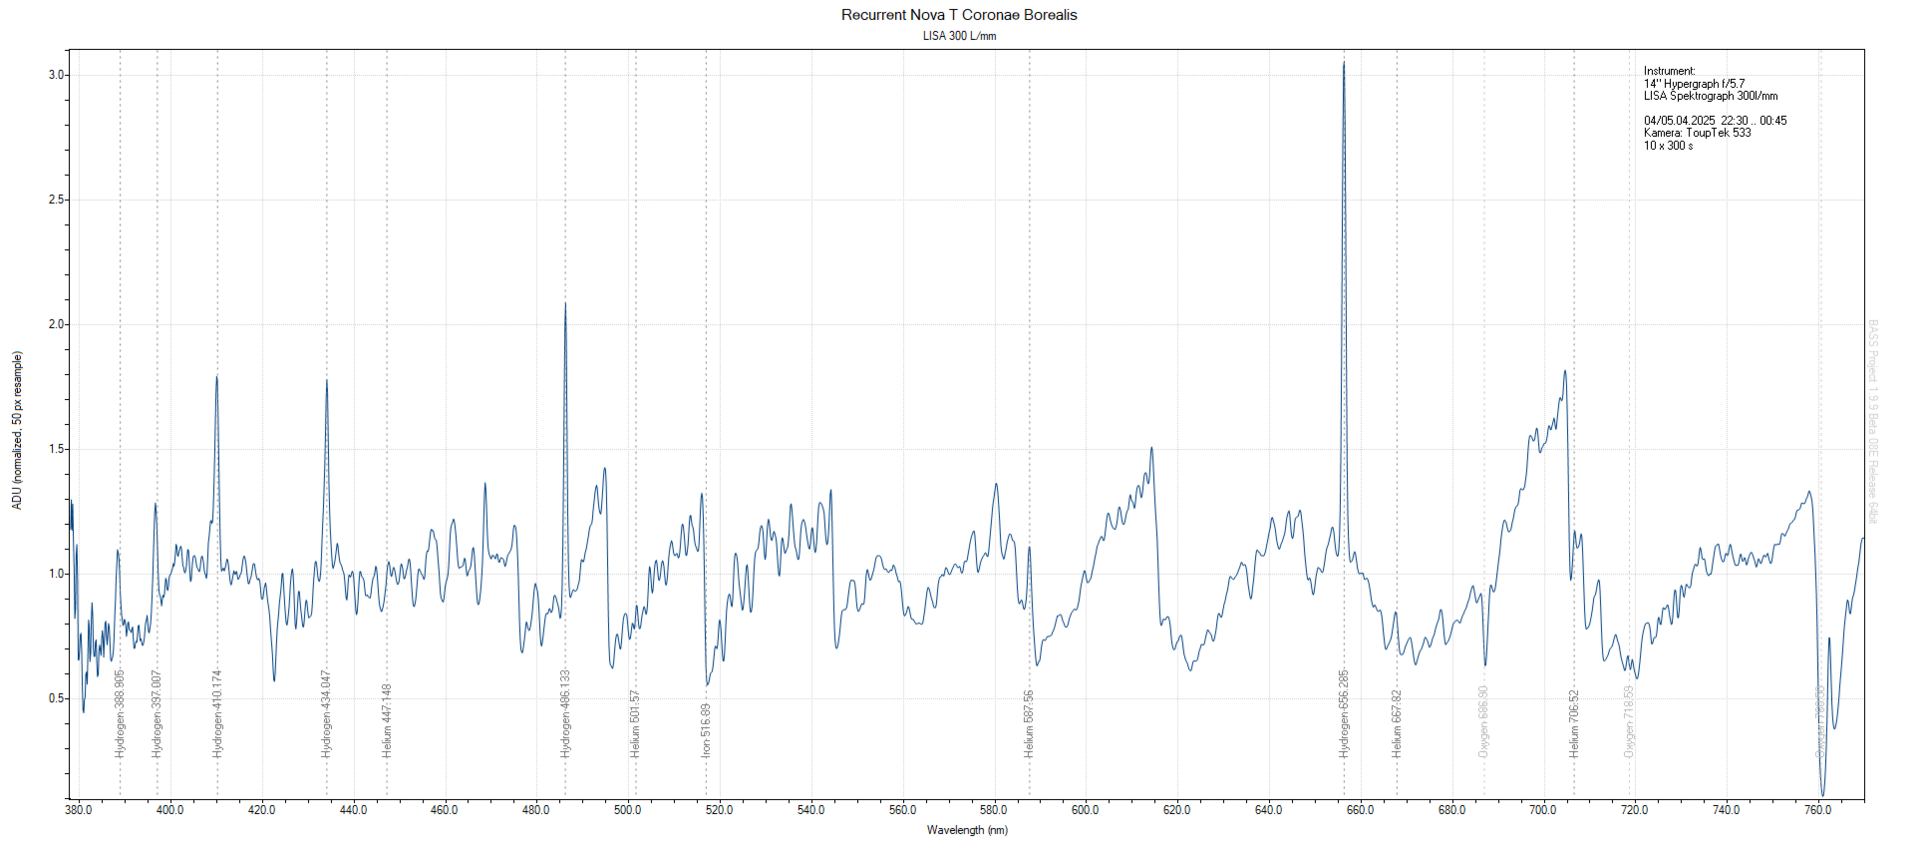Click the title 'Recurrent Nova T Coronae Borealis'
This screenshot has height=848, width=1920.
[x=959, y=15]
